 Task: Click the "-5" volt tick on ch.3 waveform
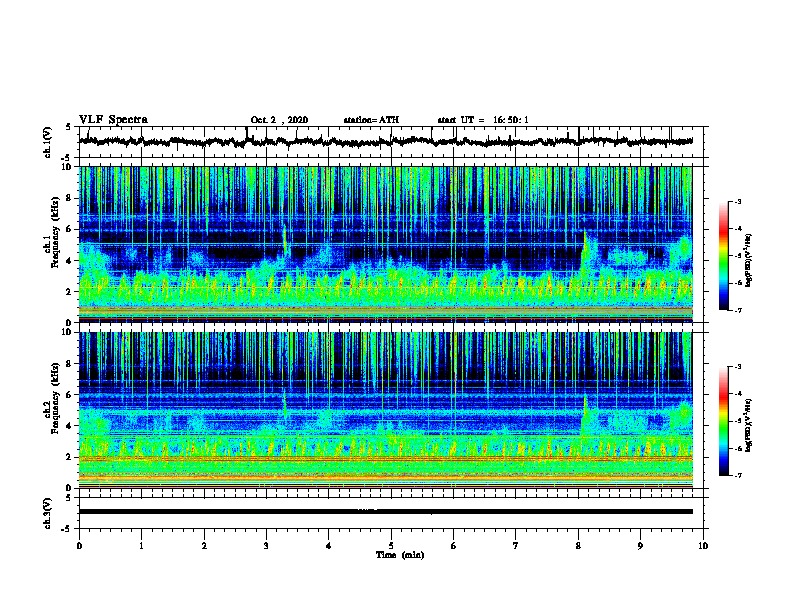point(67,529)
